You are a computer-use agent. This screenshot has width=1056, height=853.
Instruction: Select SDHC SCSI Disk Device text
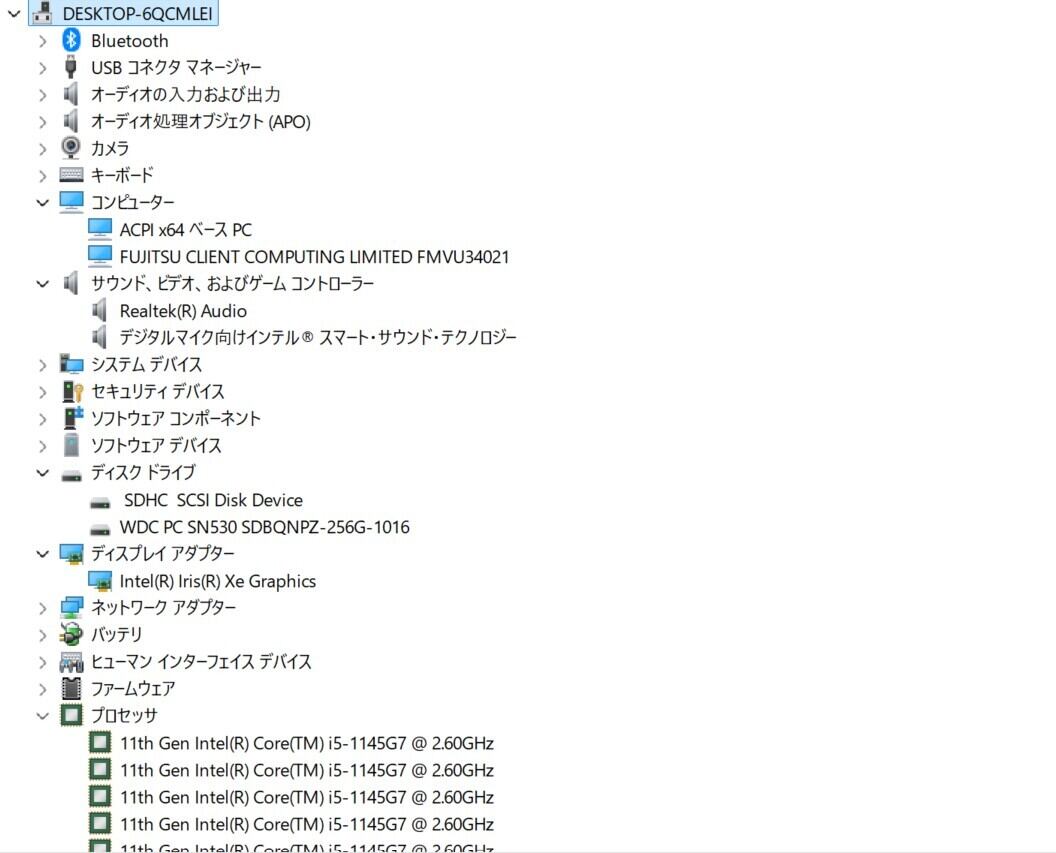(x=213, y=500)
